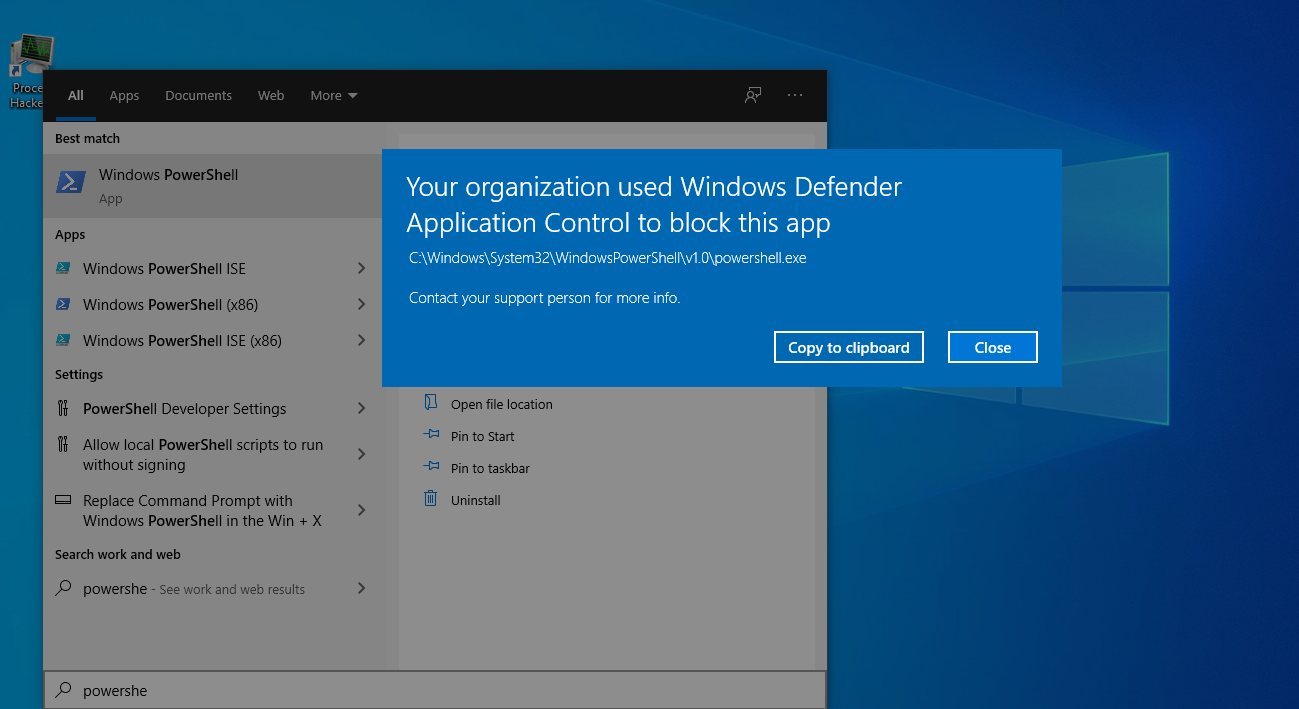Close the Application Control block dialog
The height and width of the screenshot is (709, 1299).
[993, 347]
